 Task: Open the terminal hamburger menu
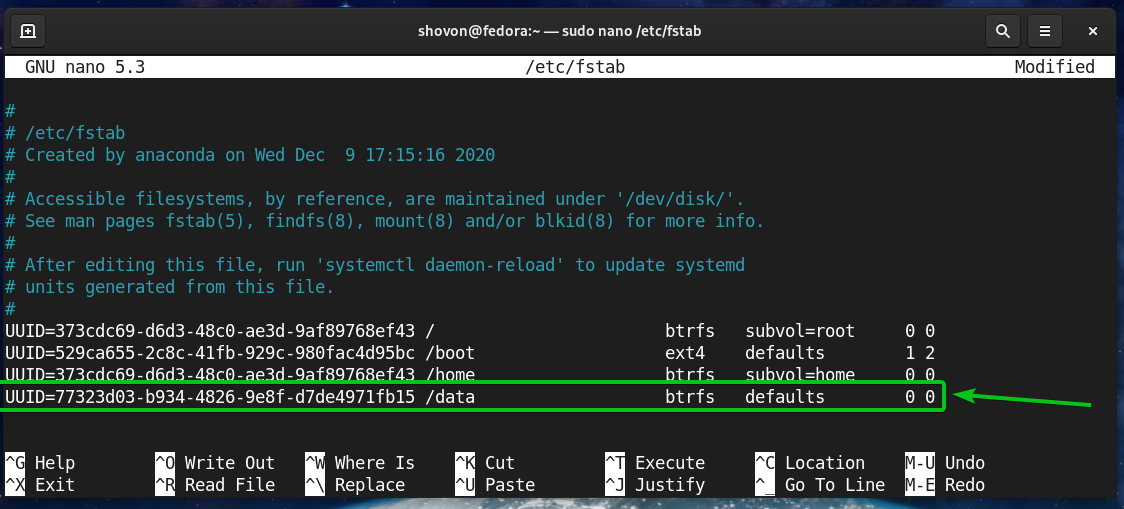(1045, 32)
